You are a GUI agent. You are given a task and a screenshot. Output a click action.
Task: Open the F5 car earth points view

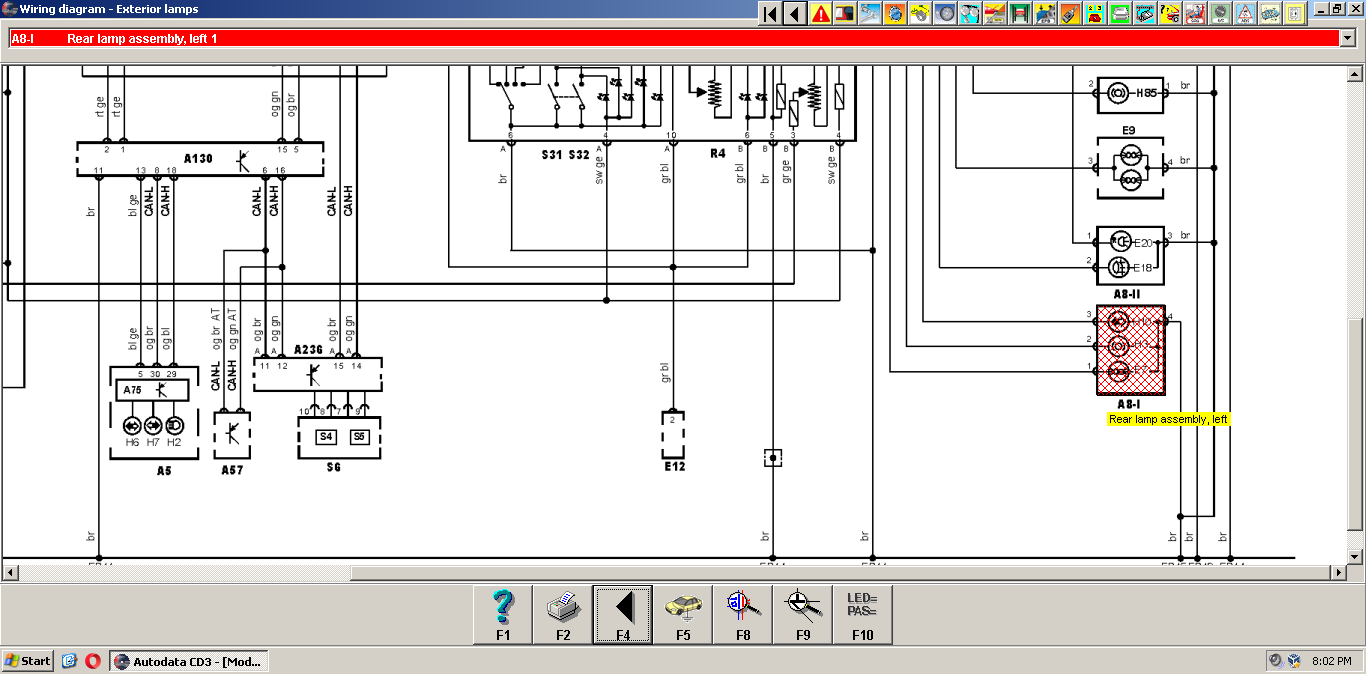(683, 614)
